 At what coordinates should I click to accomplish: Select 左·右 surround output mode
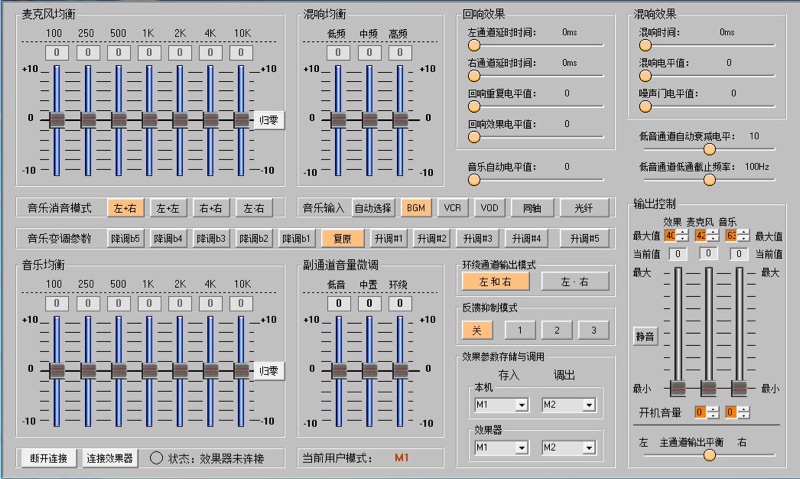575,281
